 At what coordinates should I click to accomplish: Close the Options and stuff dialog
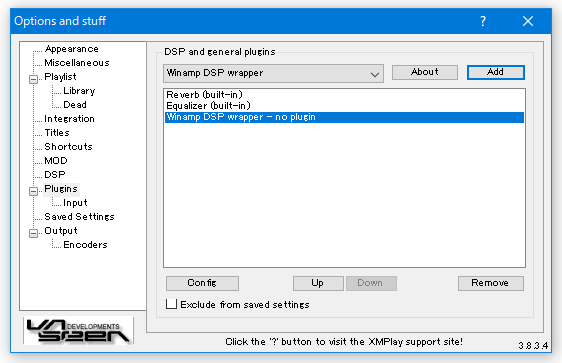(x=528, y=21)
